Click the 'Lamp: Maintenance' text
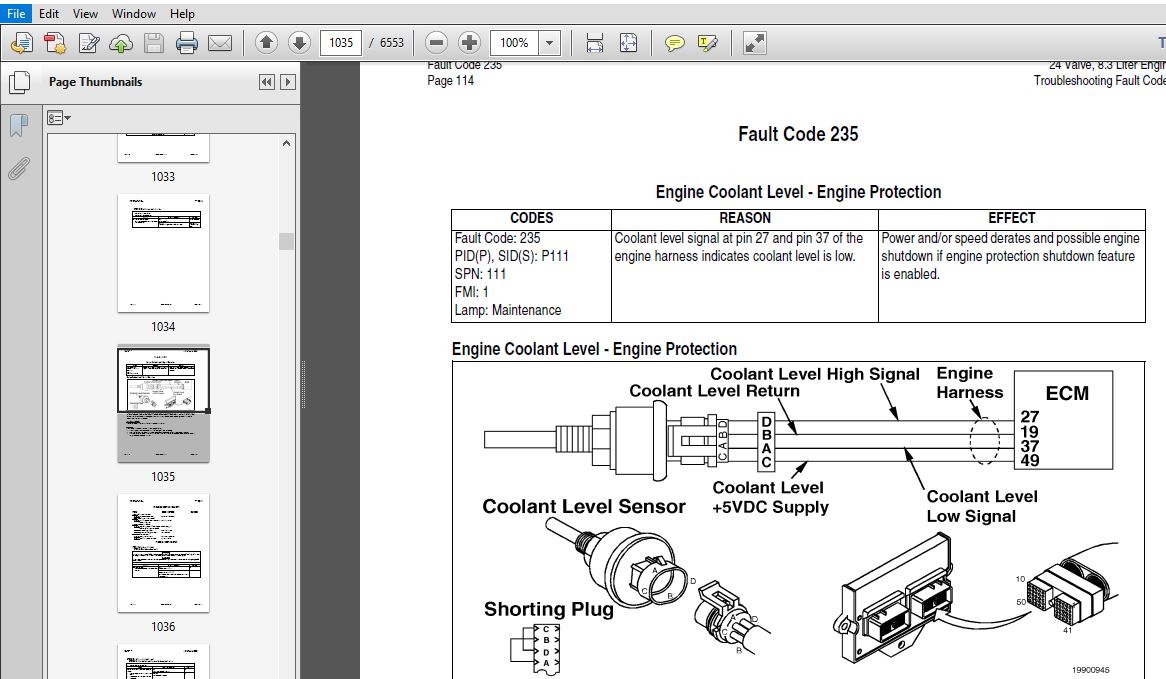 (508, 310)
